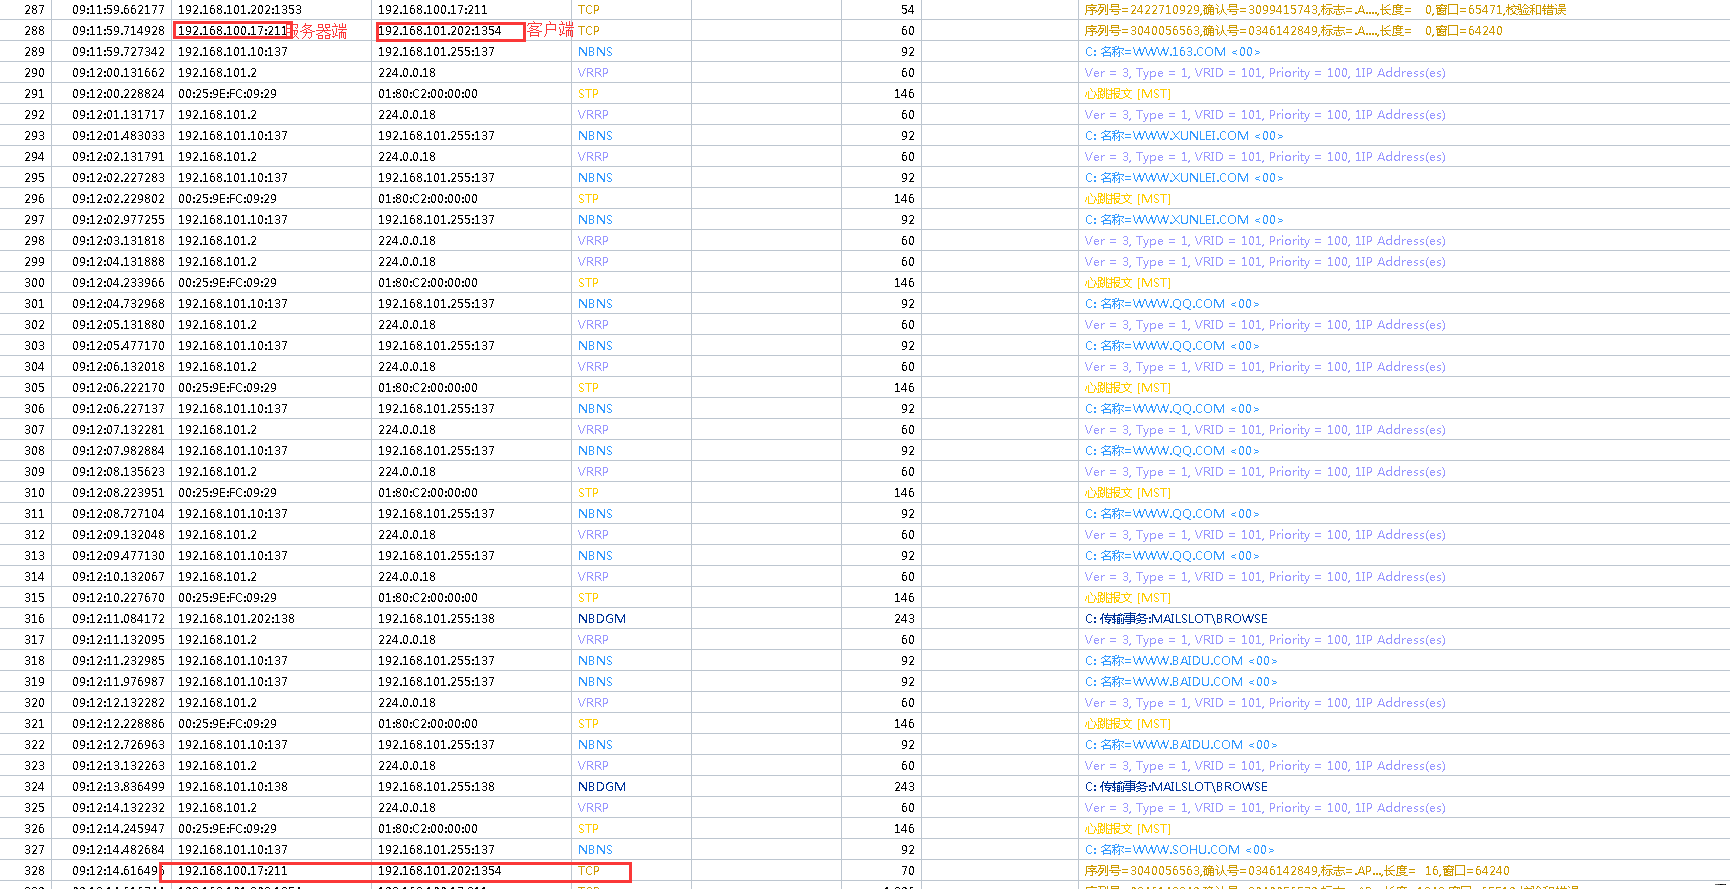The height and width of the screenshot is (889, 1730).
Task: Click destination 224.0.0.18 in packet 294
Action: 407,157
